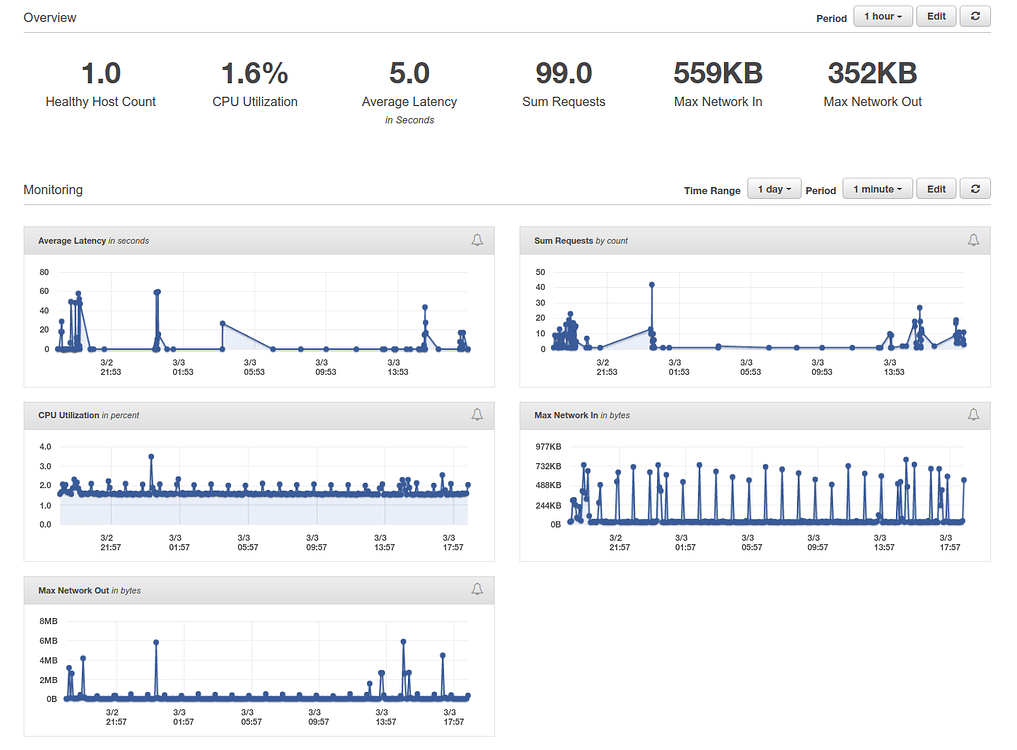
Task: Refresh the Monitoring charts
Action: (x=975, y=188)
